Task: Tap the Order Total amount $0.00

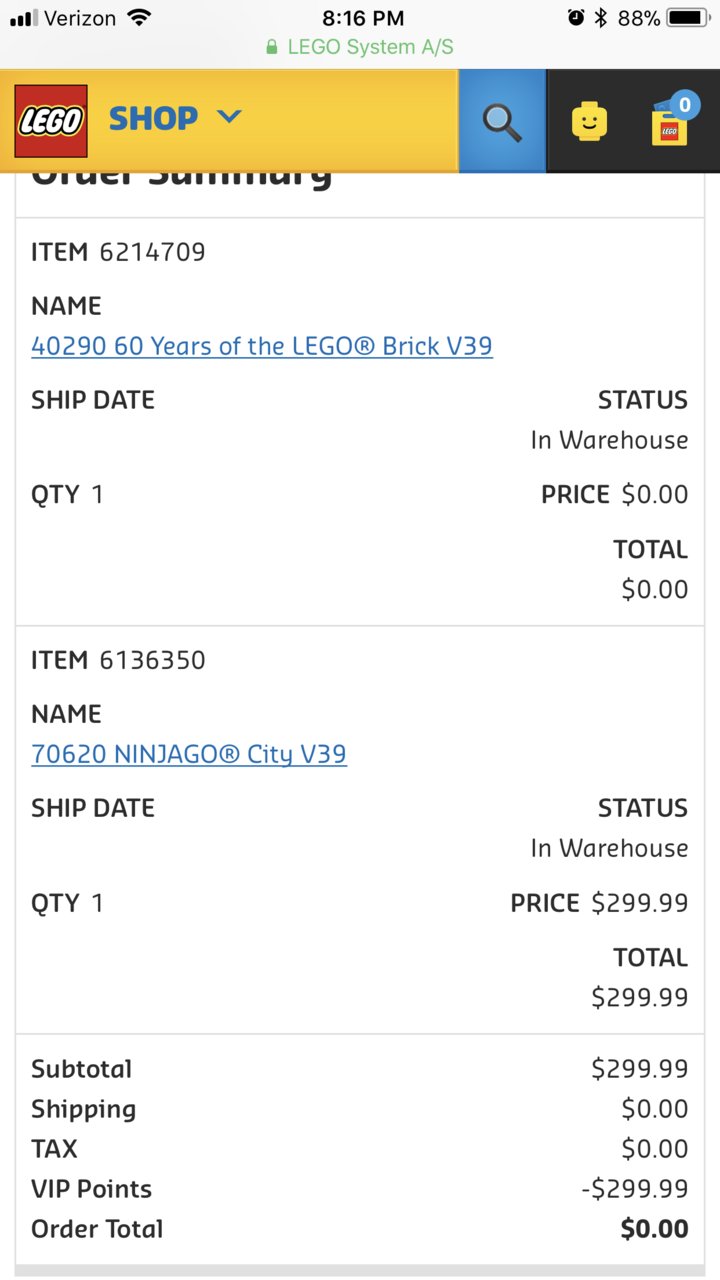Action: [655, 1229]
